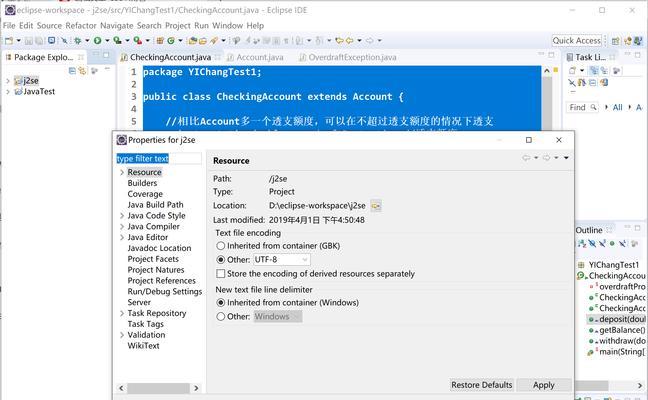Check Store the encoding of derived resources separately
This screenshot has width=648, height=400.
point(221,274)
